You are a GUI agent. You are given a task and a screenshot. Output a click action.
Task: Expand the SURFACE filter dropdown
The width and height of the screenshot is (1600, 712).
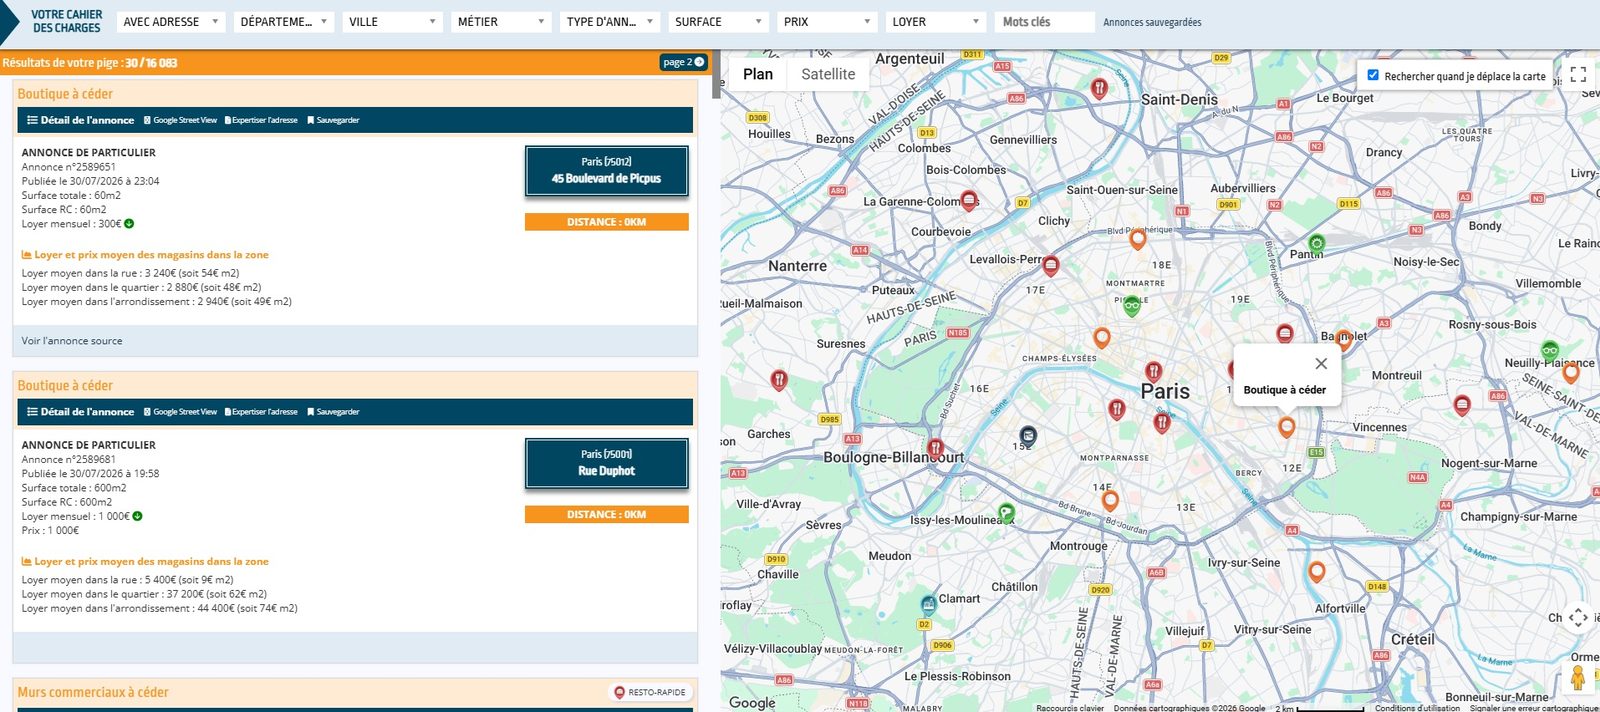[x=718, y=21]
